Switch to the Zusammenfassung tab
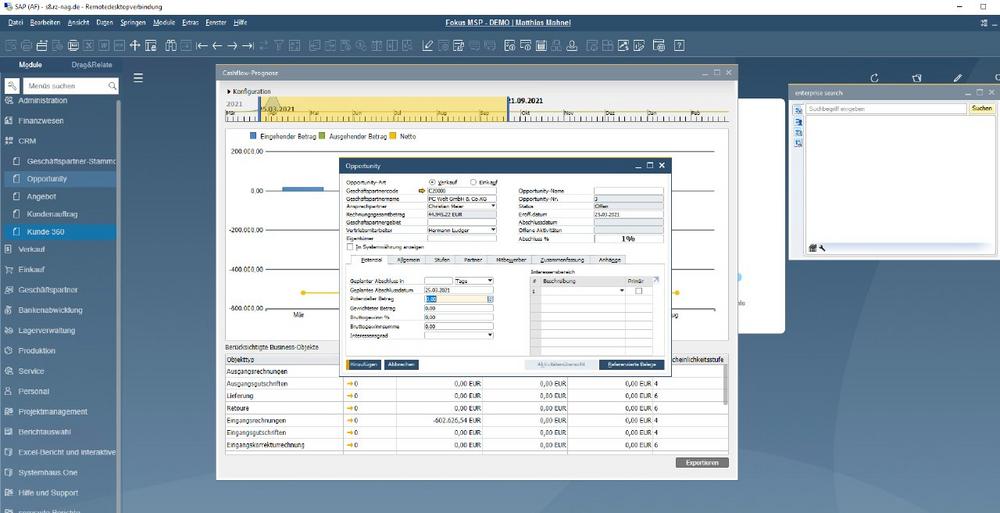 tap(561, 260)
